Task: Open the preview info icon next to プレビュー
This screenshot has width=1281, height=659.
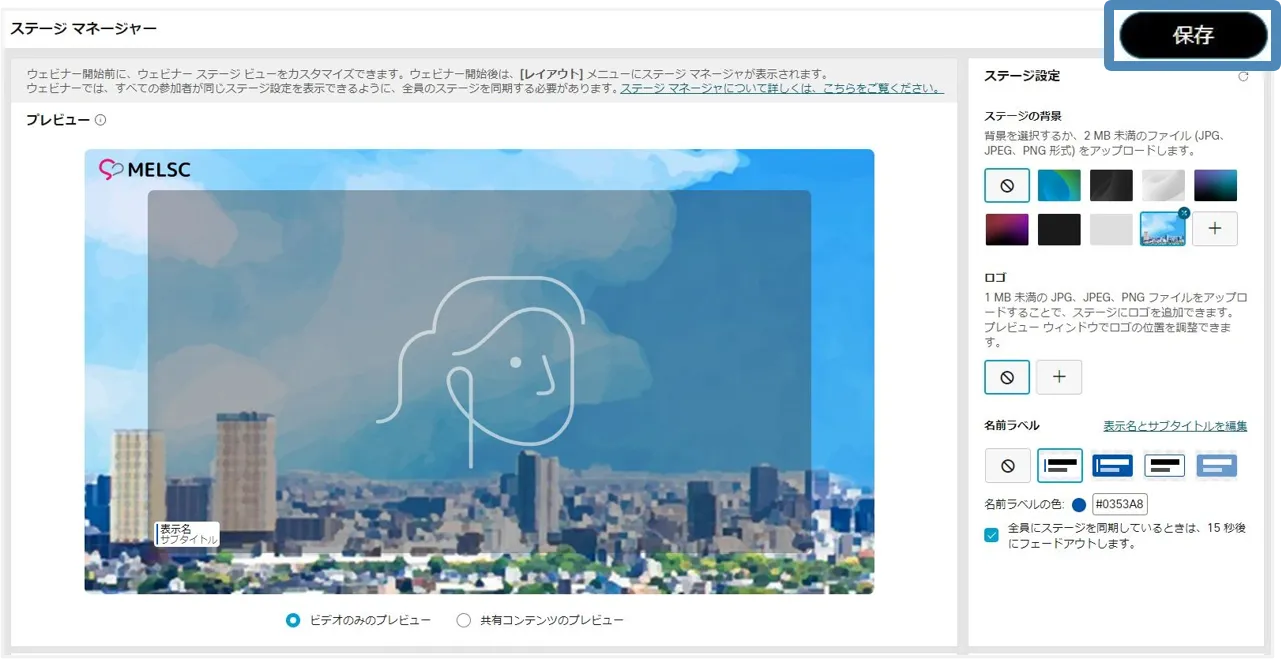Action: (101, 120)
